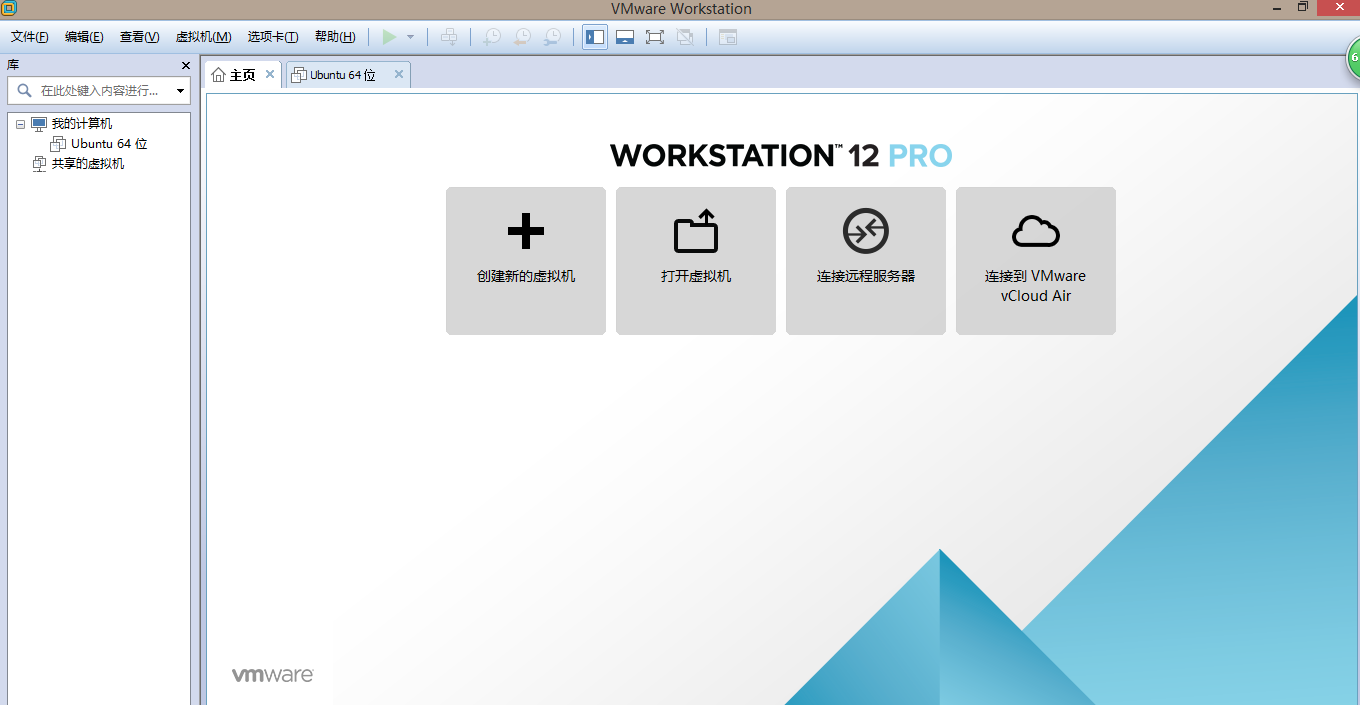Screen dimensions: 1360x705
Task: Open the 编辑(E) menu
Action: click(x=84, y=37)
